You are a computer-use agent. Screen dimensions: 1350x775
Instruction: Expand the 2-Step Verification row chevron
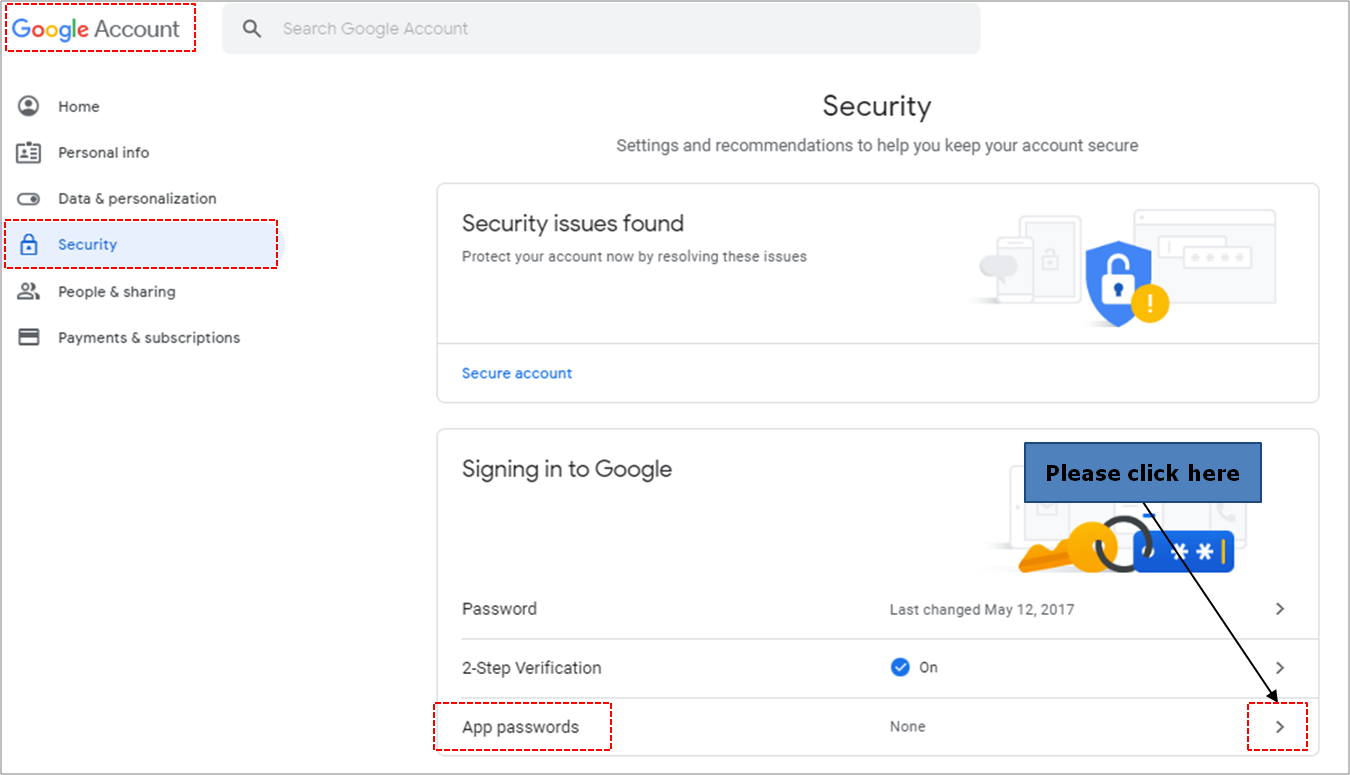pos(1280,668)
